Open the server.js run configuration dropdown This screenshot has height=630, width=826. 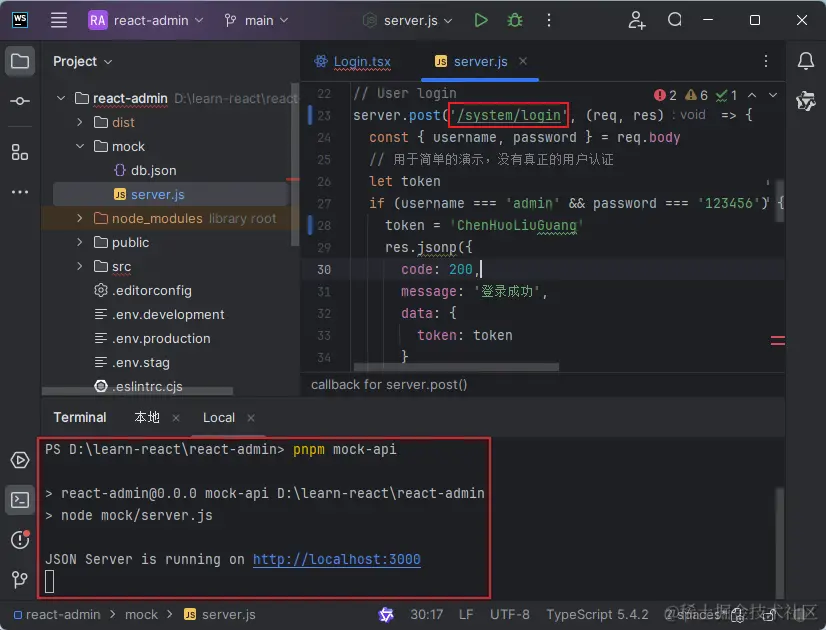tap(408, 21)
